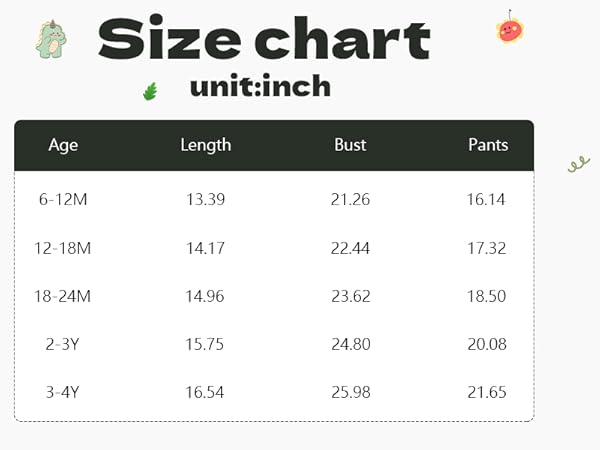Click the unit:inch subtitle text
The width and height of the screenshot is (600, 450).
[260, 87]
